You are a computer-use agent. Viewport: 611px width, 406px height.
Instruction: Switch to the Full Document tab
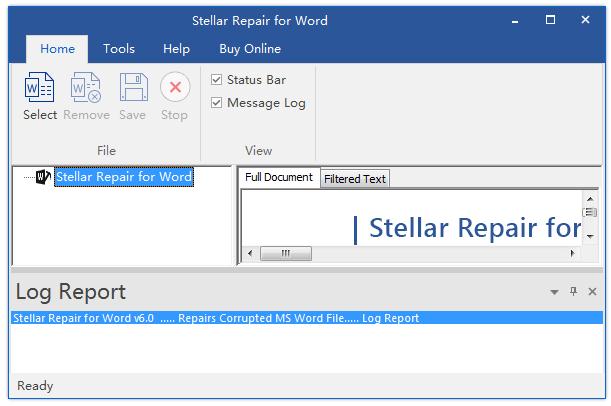click(279, 177)
